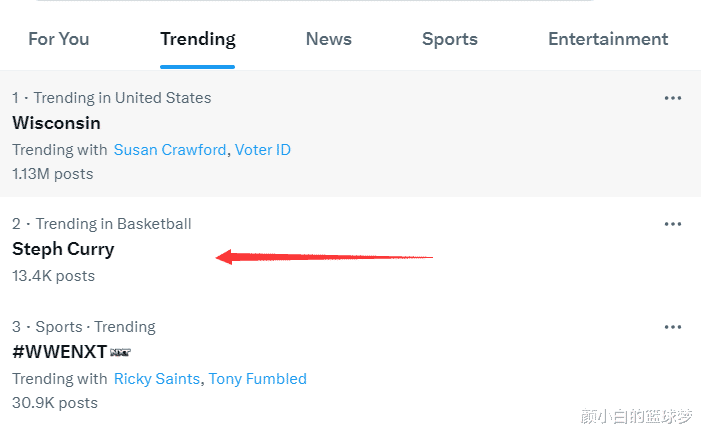Visit the Tony Fumbled related topic link
701x435 pixels.
(x=257, y=379)
